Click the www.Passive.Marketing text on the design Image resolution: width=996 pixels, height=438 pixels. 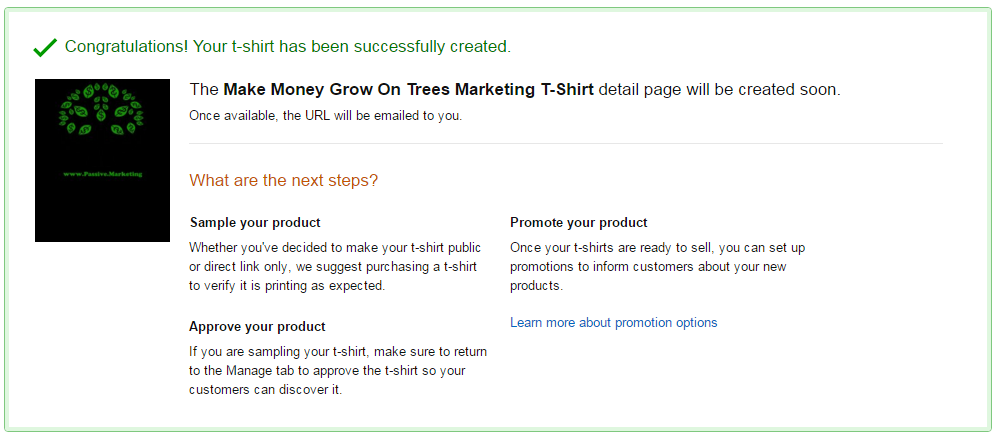(103, 174)
